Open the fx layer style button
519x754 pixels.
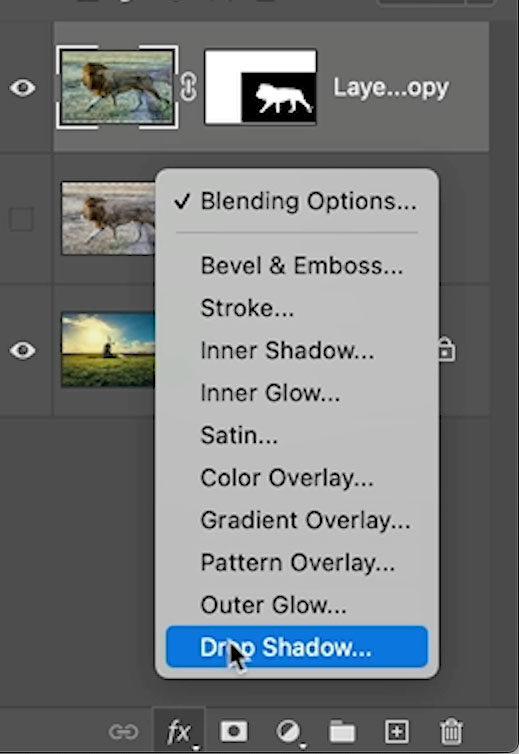pos(179,732)
